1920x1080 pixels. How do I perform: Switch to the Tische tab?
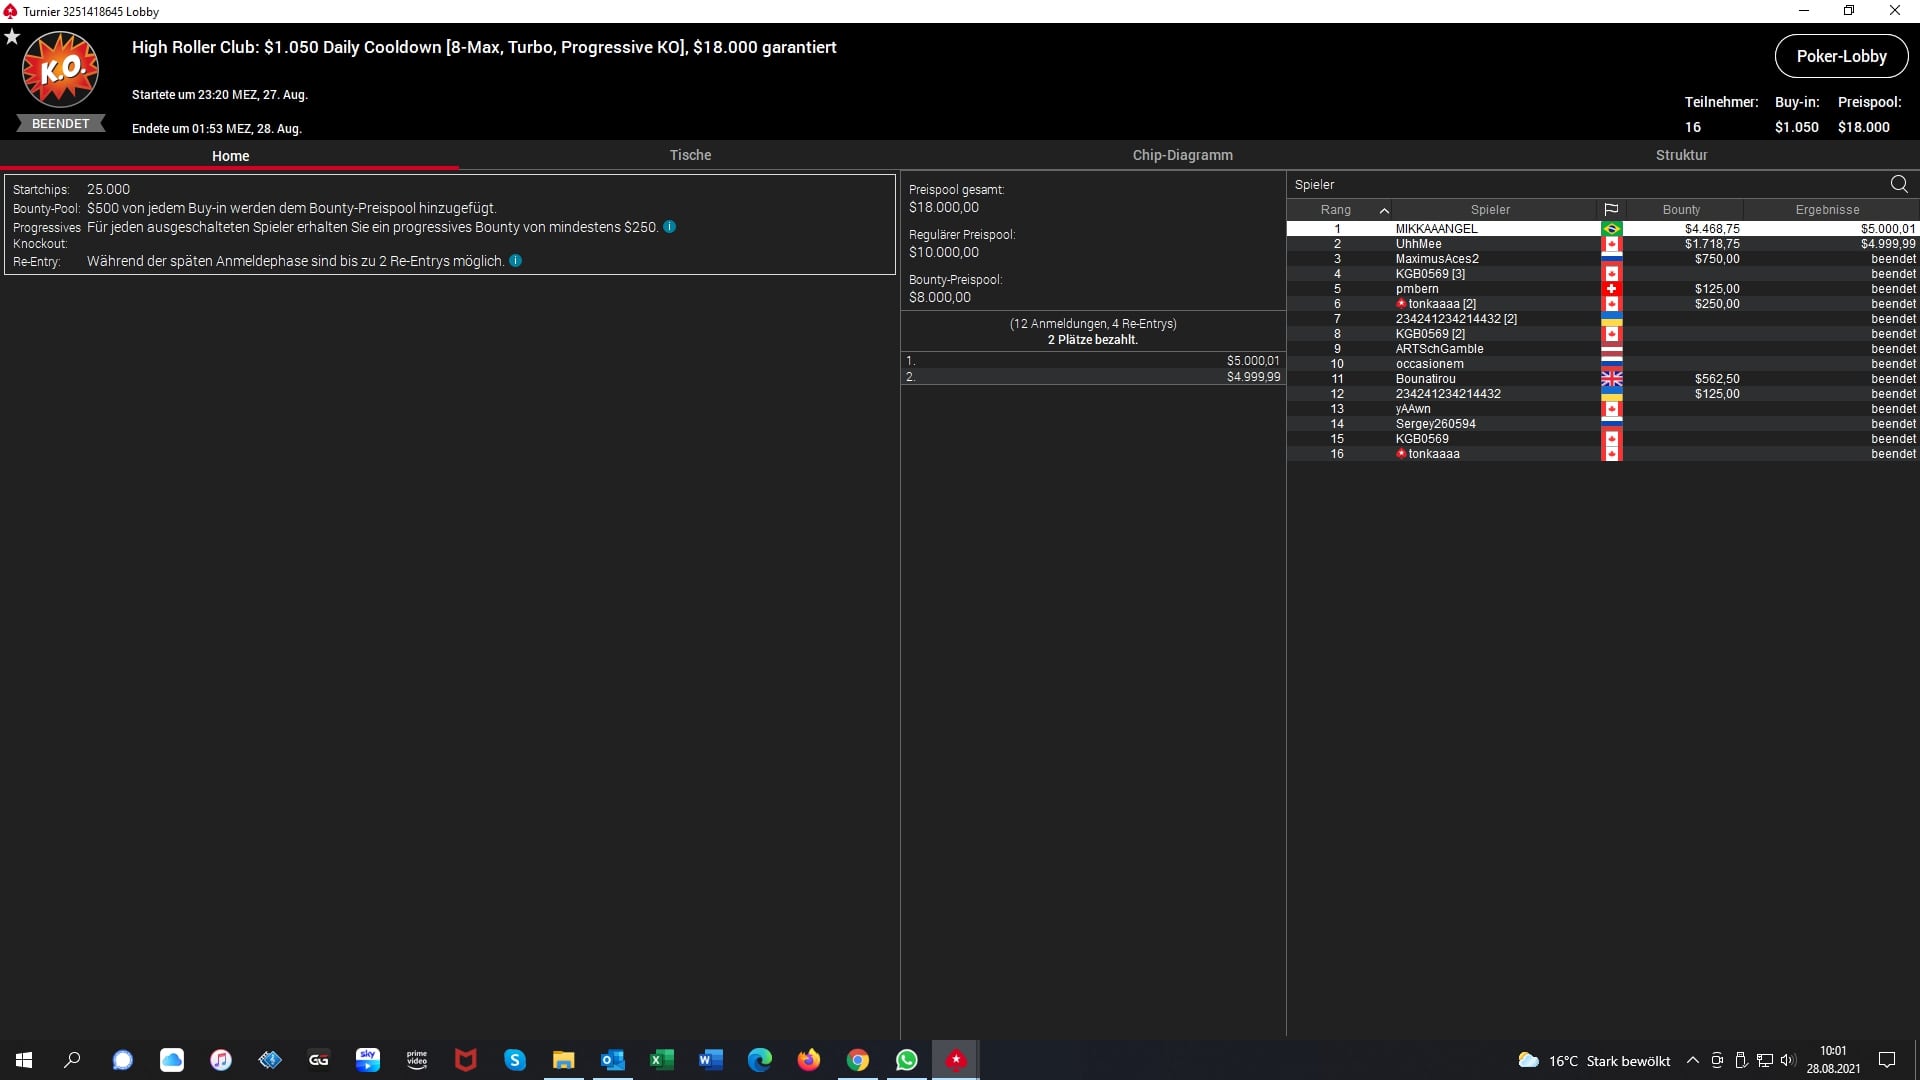[690, 155]
